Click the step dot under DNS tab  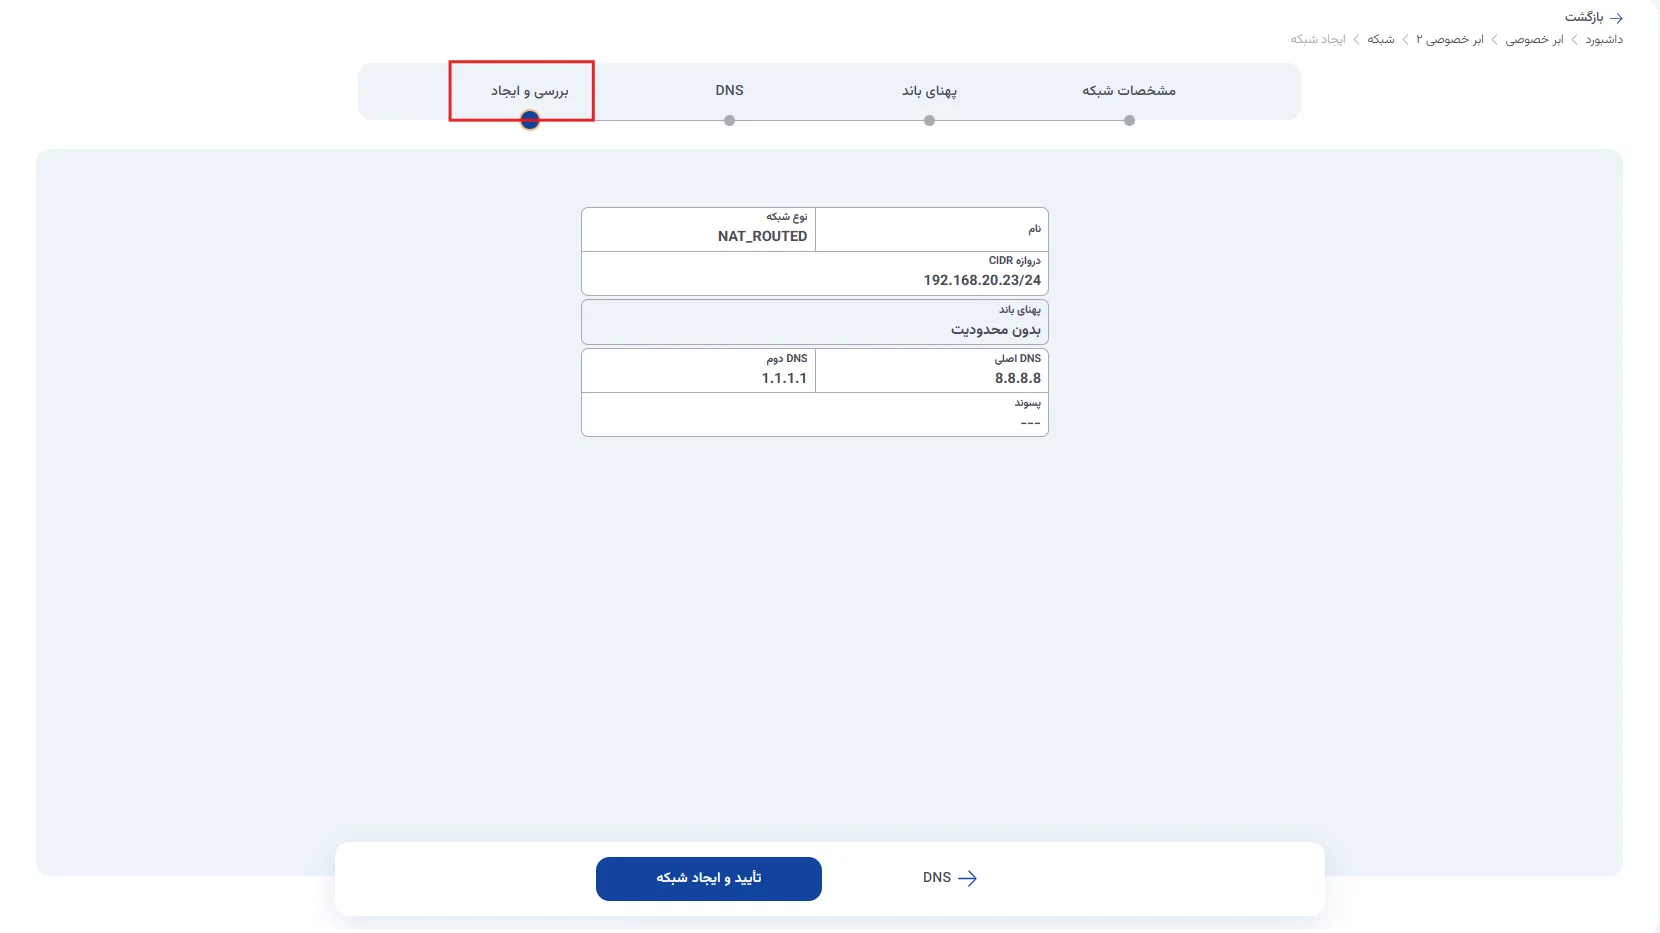tap(729, 120)
